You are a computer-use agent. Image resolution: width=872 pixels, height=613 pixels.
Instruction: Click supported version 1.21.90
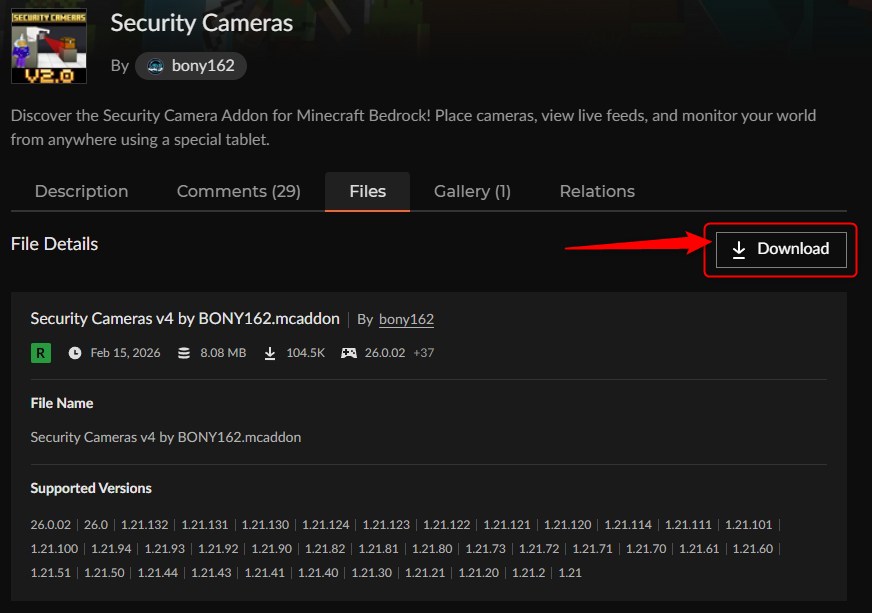tap(271, 548)
